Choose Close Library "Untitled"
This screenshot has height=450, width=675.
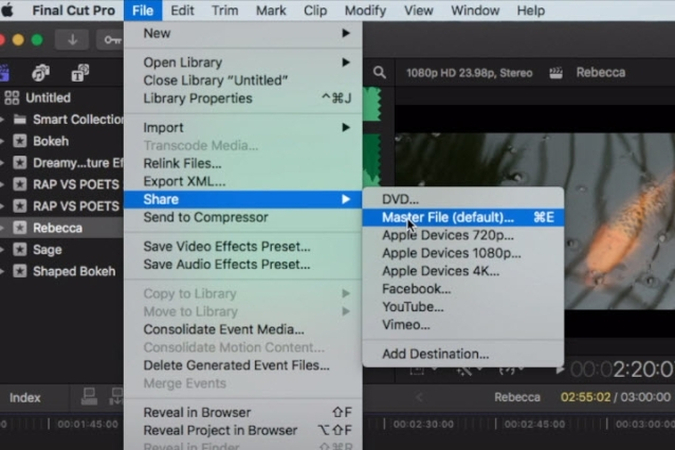[x=243, y=81]
